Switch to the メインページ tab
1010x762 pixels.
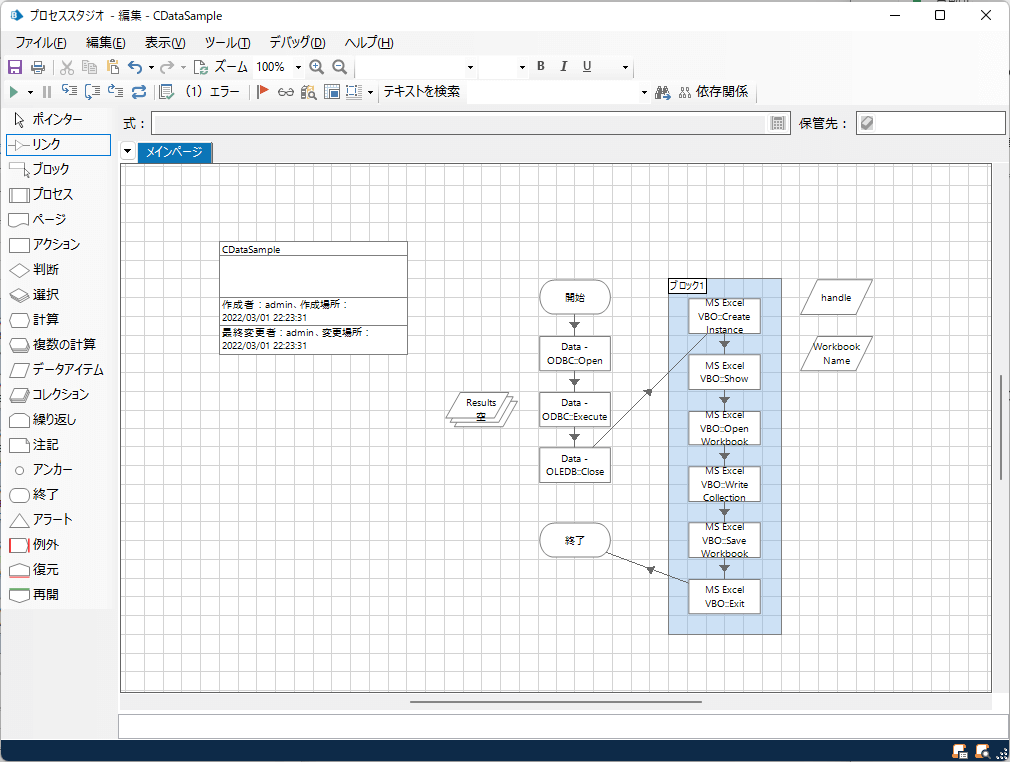175,152
